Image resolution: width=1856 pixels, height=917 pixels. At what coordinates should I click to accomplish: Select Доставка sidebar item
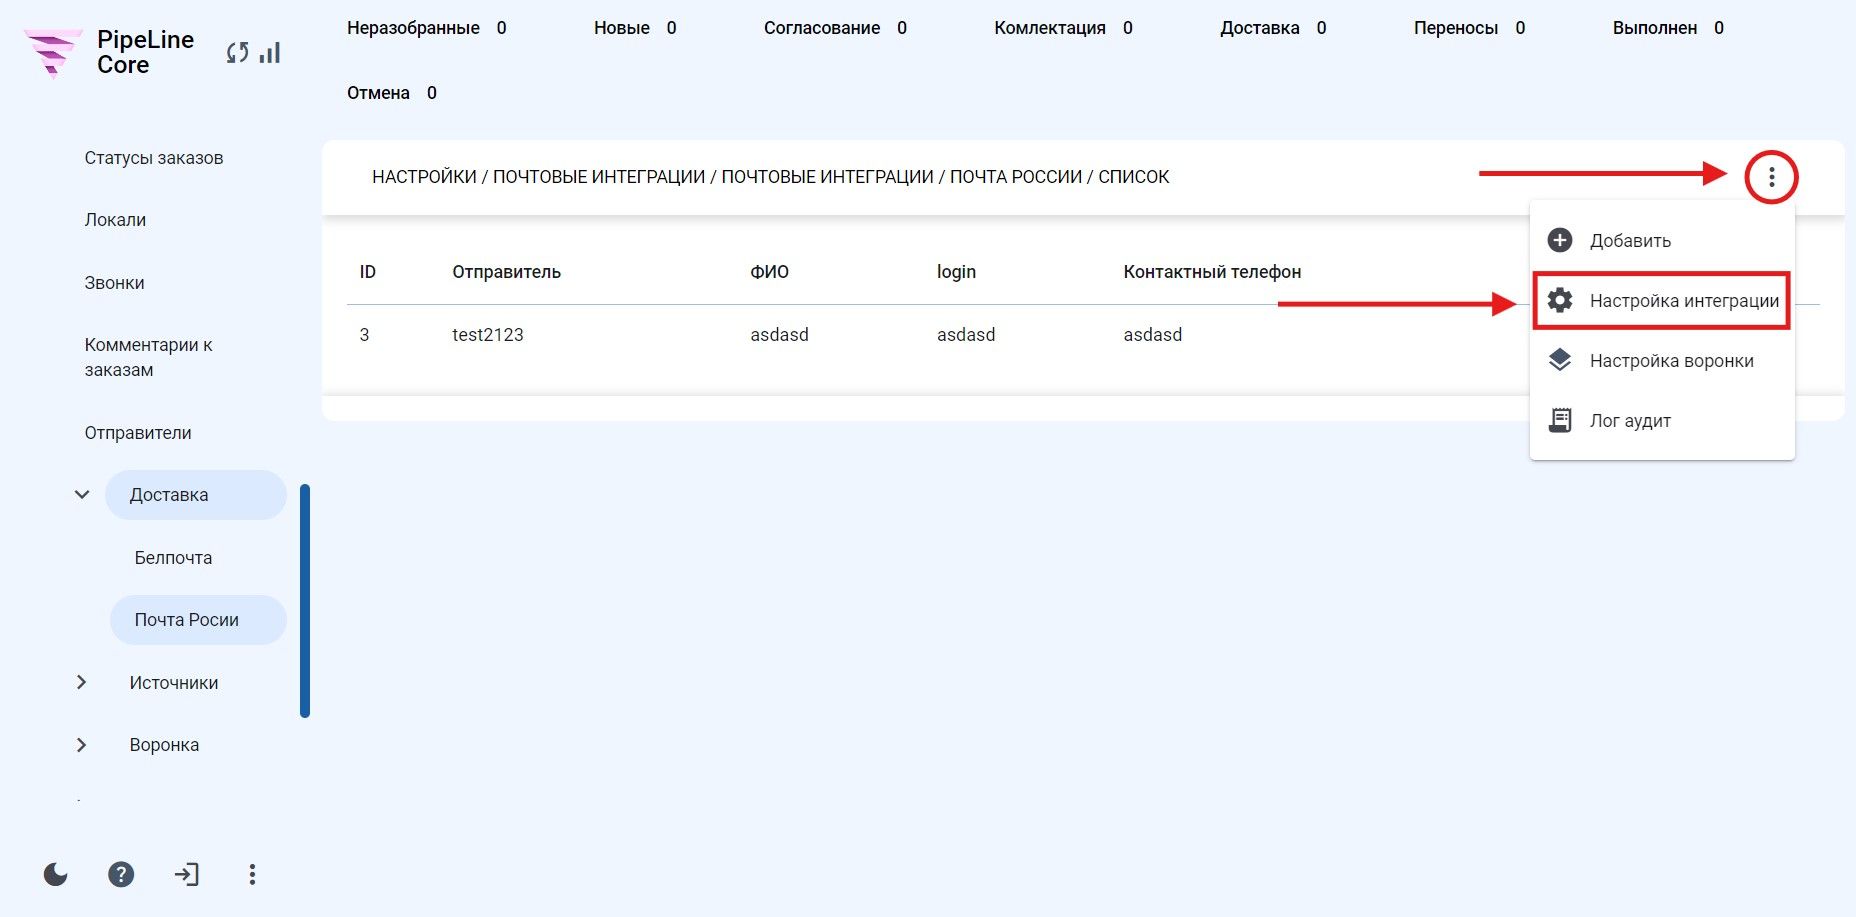pyautogui.click(x=196, y=495)
